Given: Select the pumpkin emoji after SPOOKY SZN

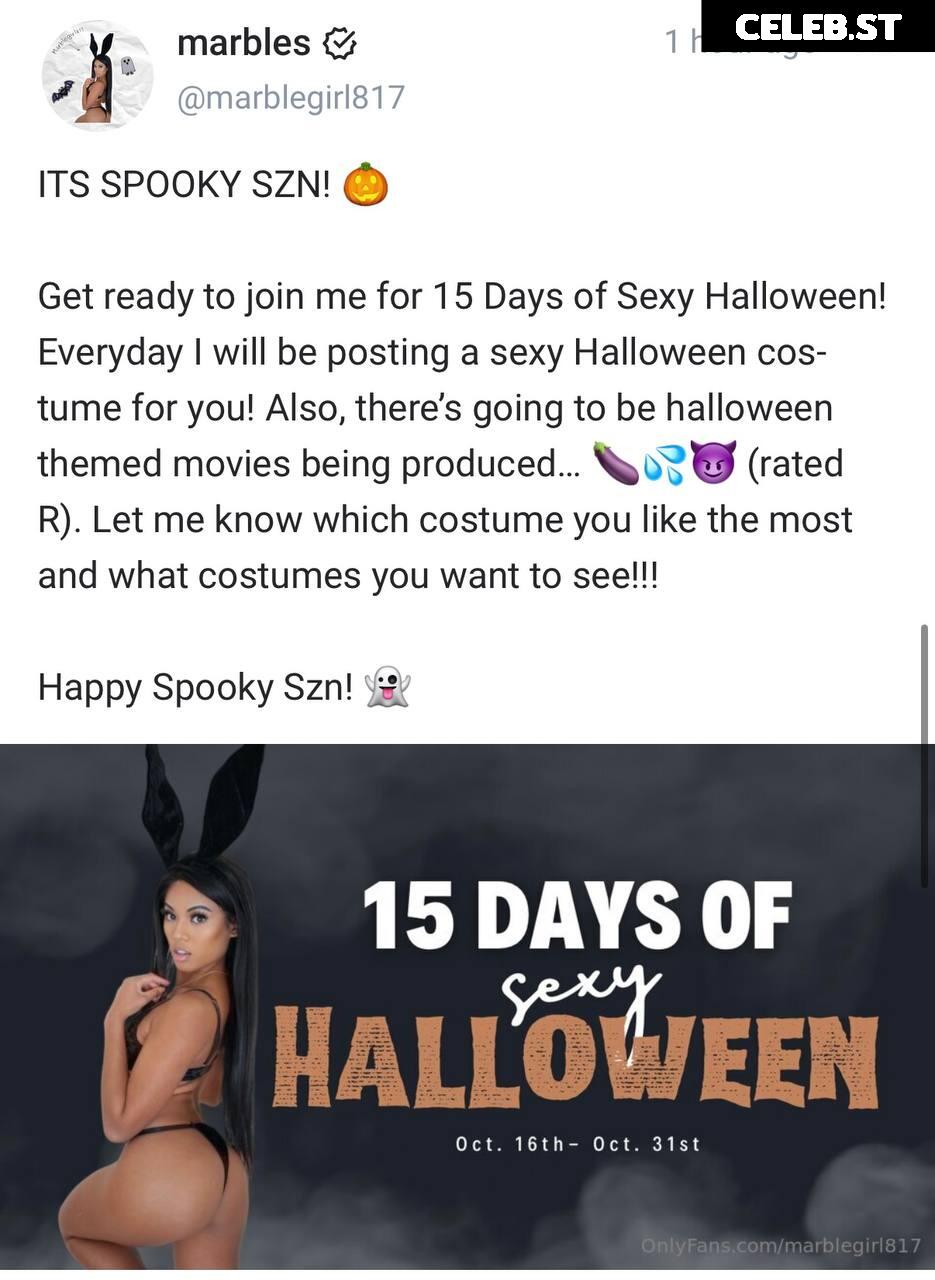Looking at the screenshot, I should 365,185.
